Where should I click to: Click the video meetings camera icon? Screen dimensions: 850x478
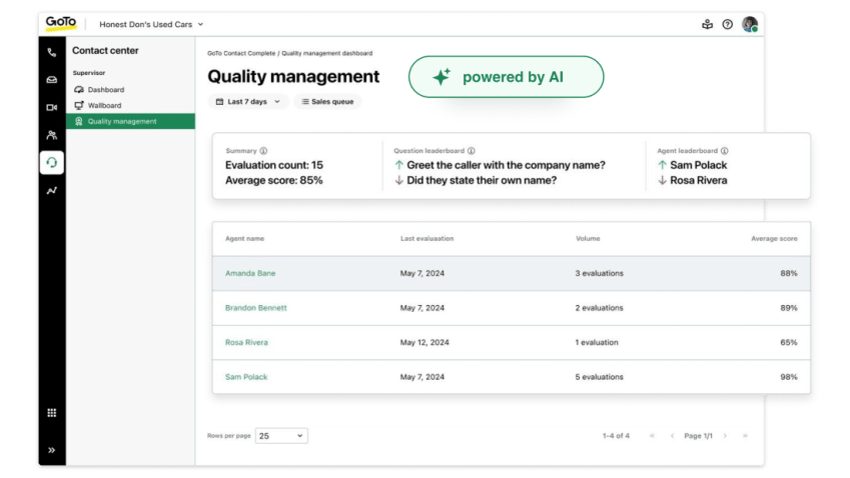tap(51, 107)
